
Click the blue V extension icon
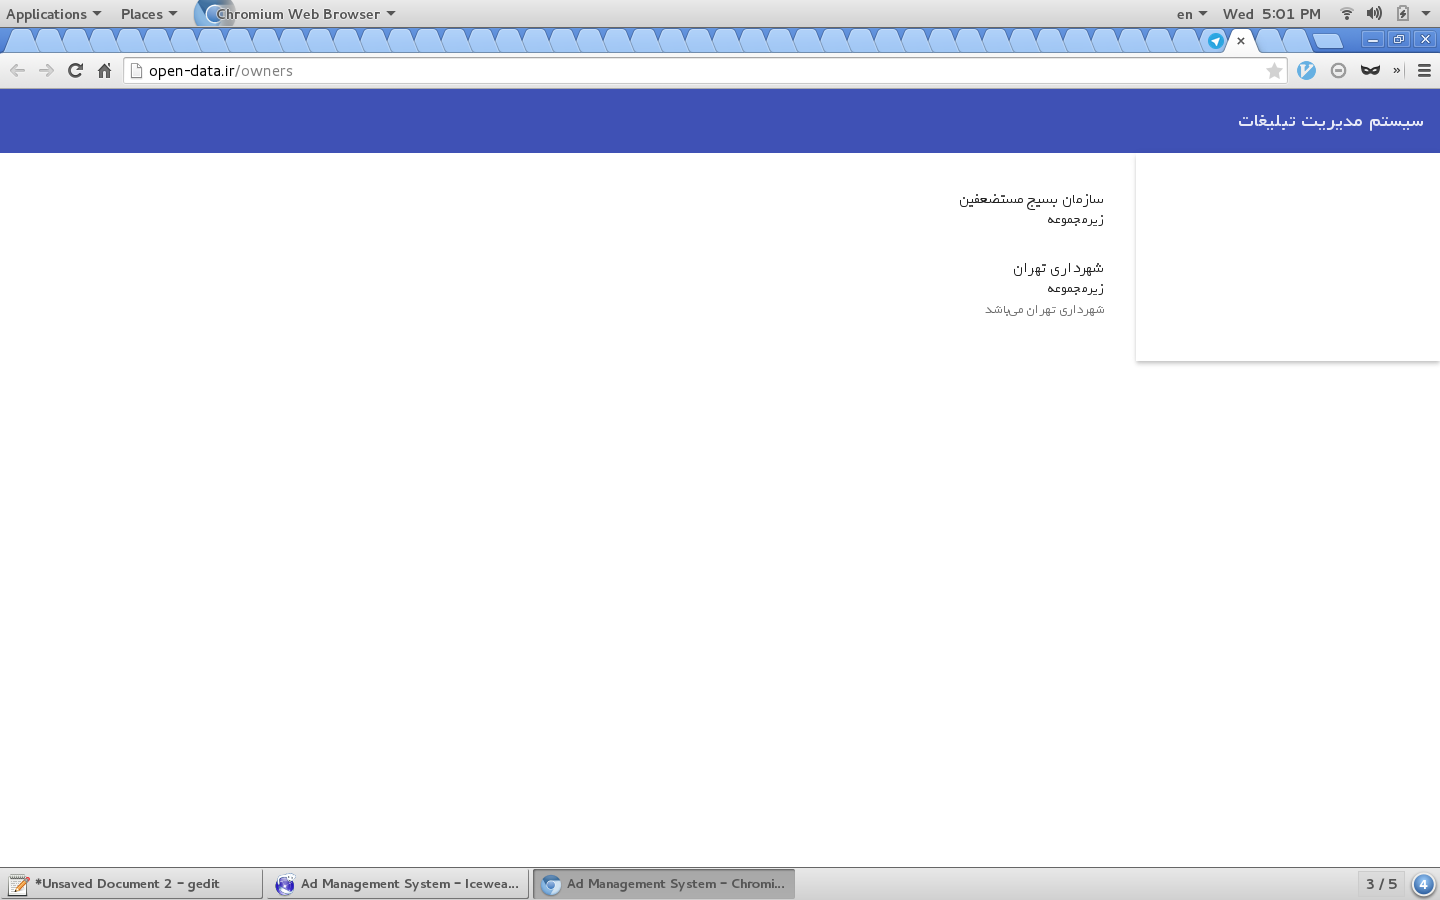coord(1306,70)
